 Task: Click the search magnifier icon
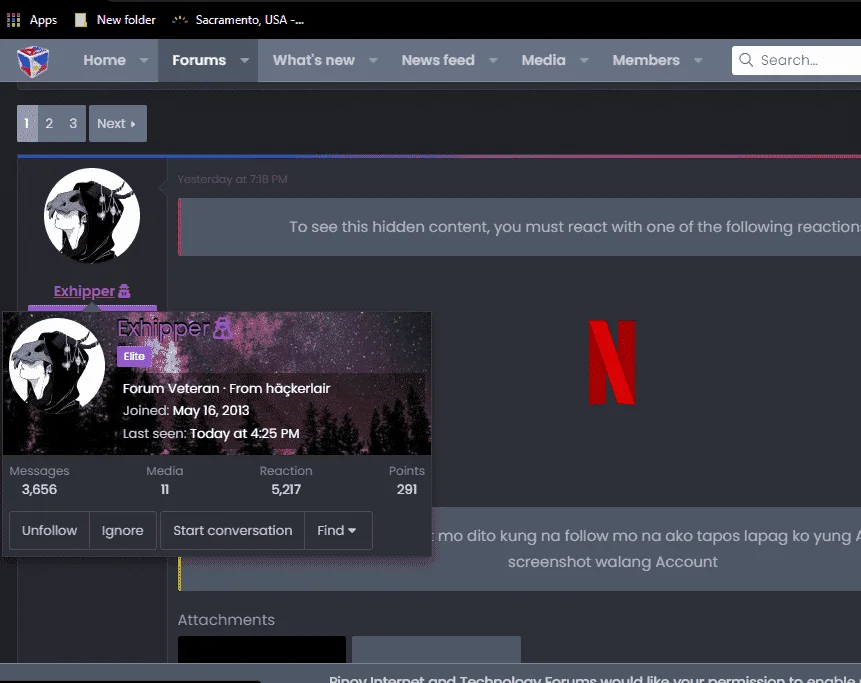(746, 60)
